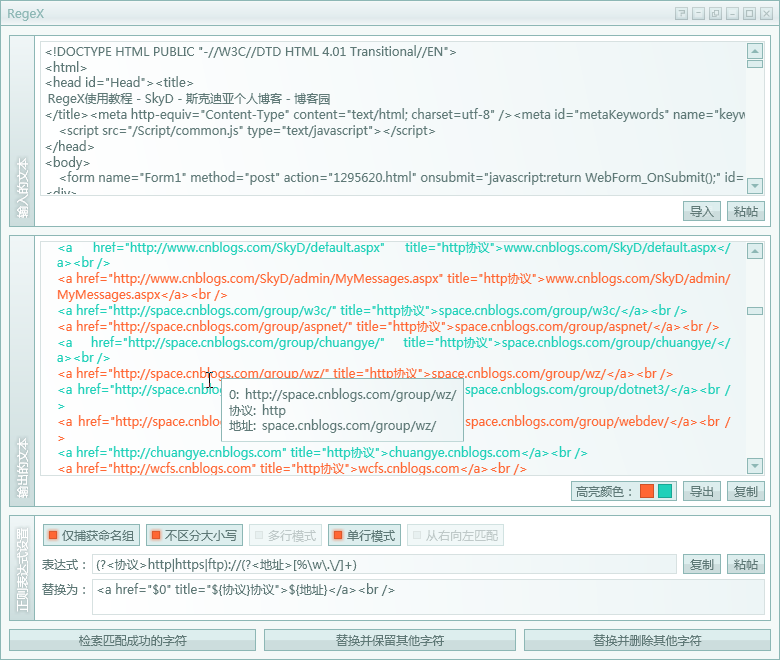Open help via the question mark icon
The height and width of the screenshot is (660, 780).
pos(682,13)
